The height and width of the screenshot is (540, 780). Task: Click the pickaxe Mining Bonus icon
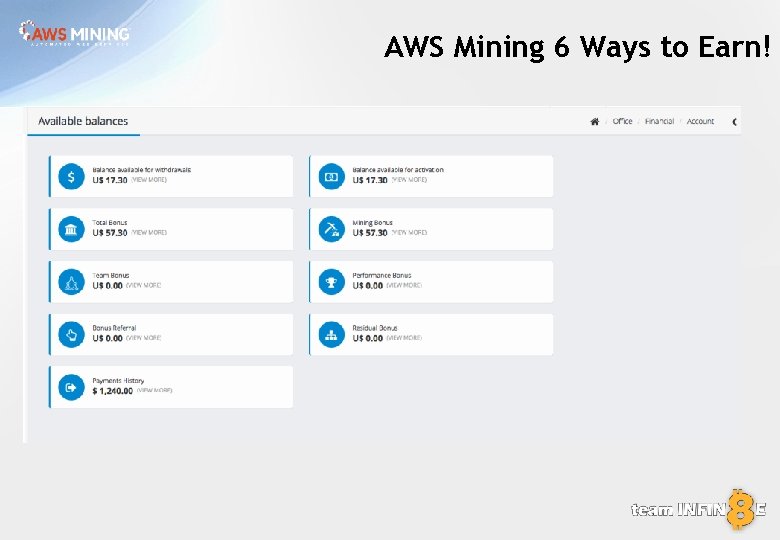(x=331, y=229)
